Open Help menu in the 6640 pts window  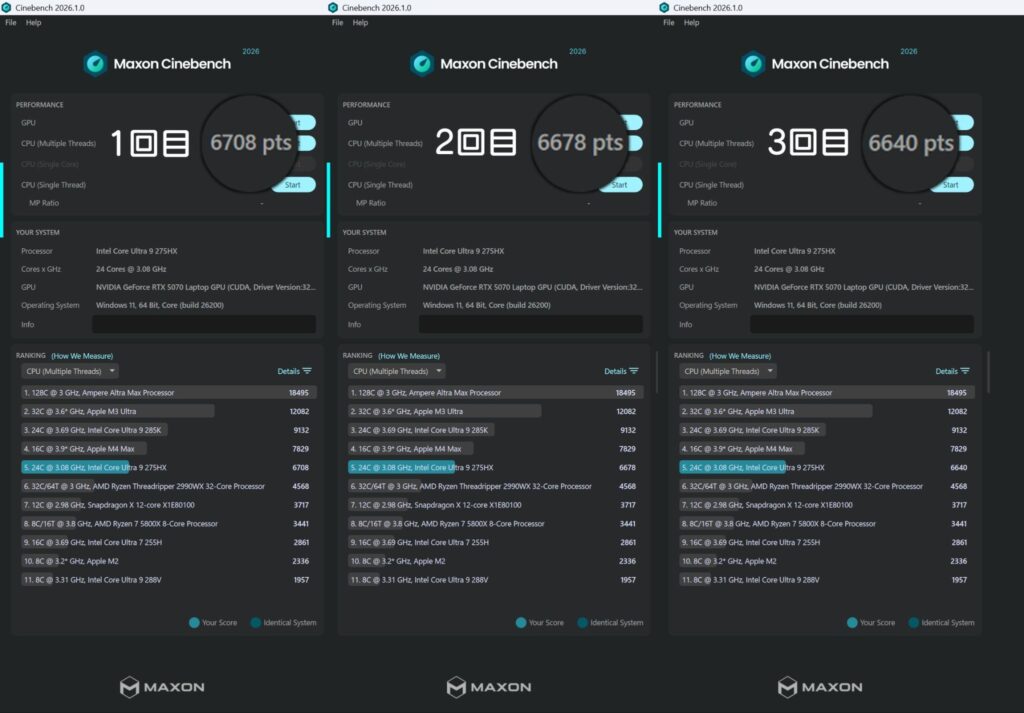tap(692, 22)
